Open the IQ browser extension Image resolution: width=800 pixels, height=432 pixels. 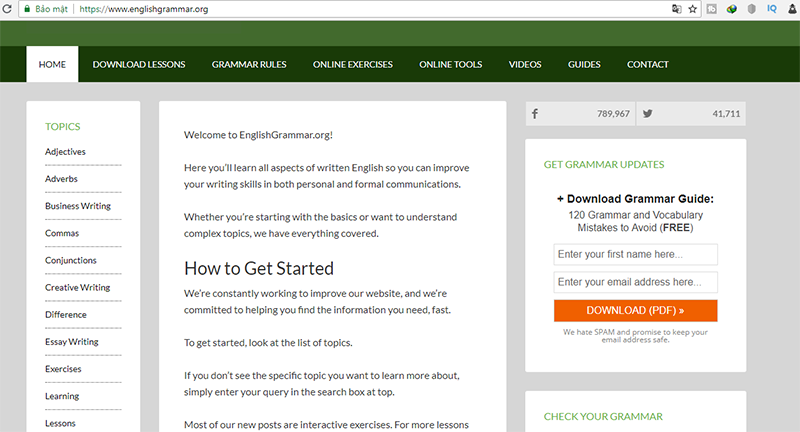tap(772, 9)
